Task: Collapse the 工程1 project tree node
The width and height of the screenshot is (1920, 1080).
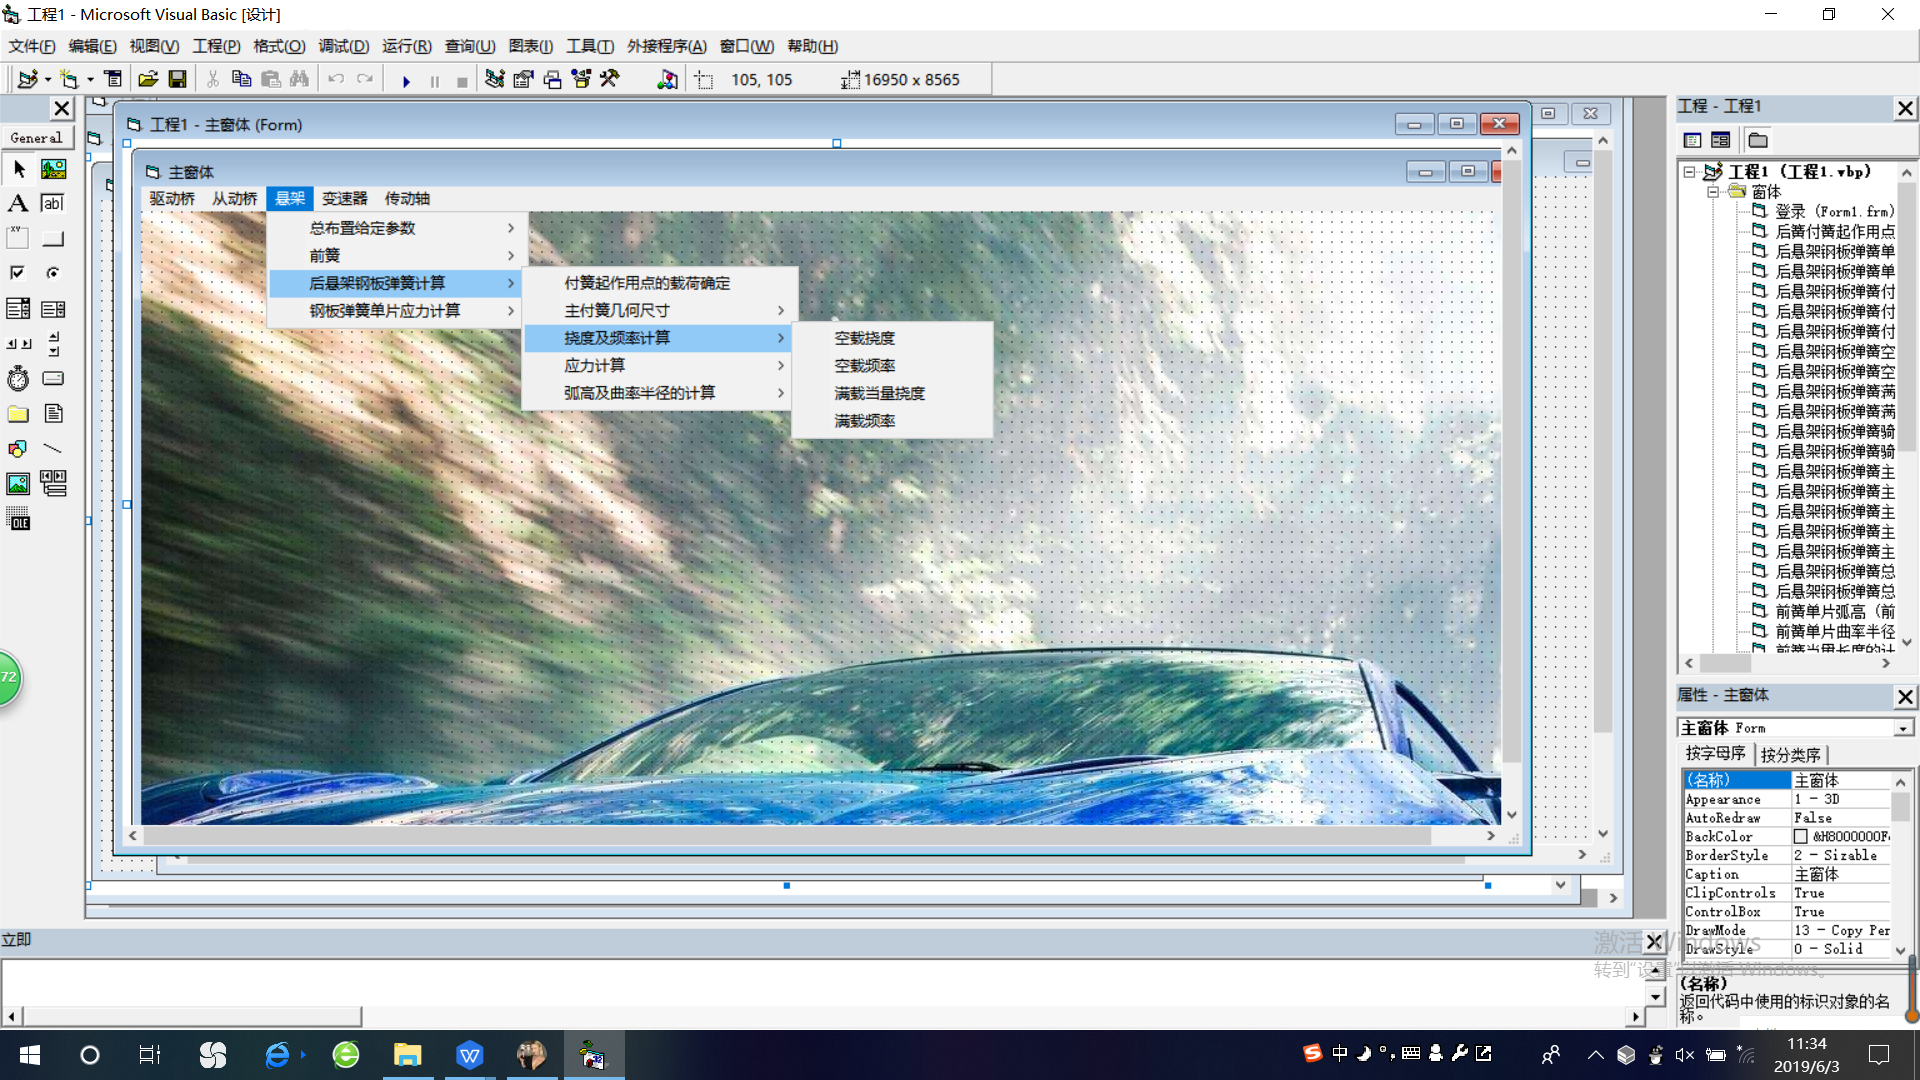Action: (1689, 172)
